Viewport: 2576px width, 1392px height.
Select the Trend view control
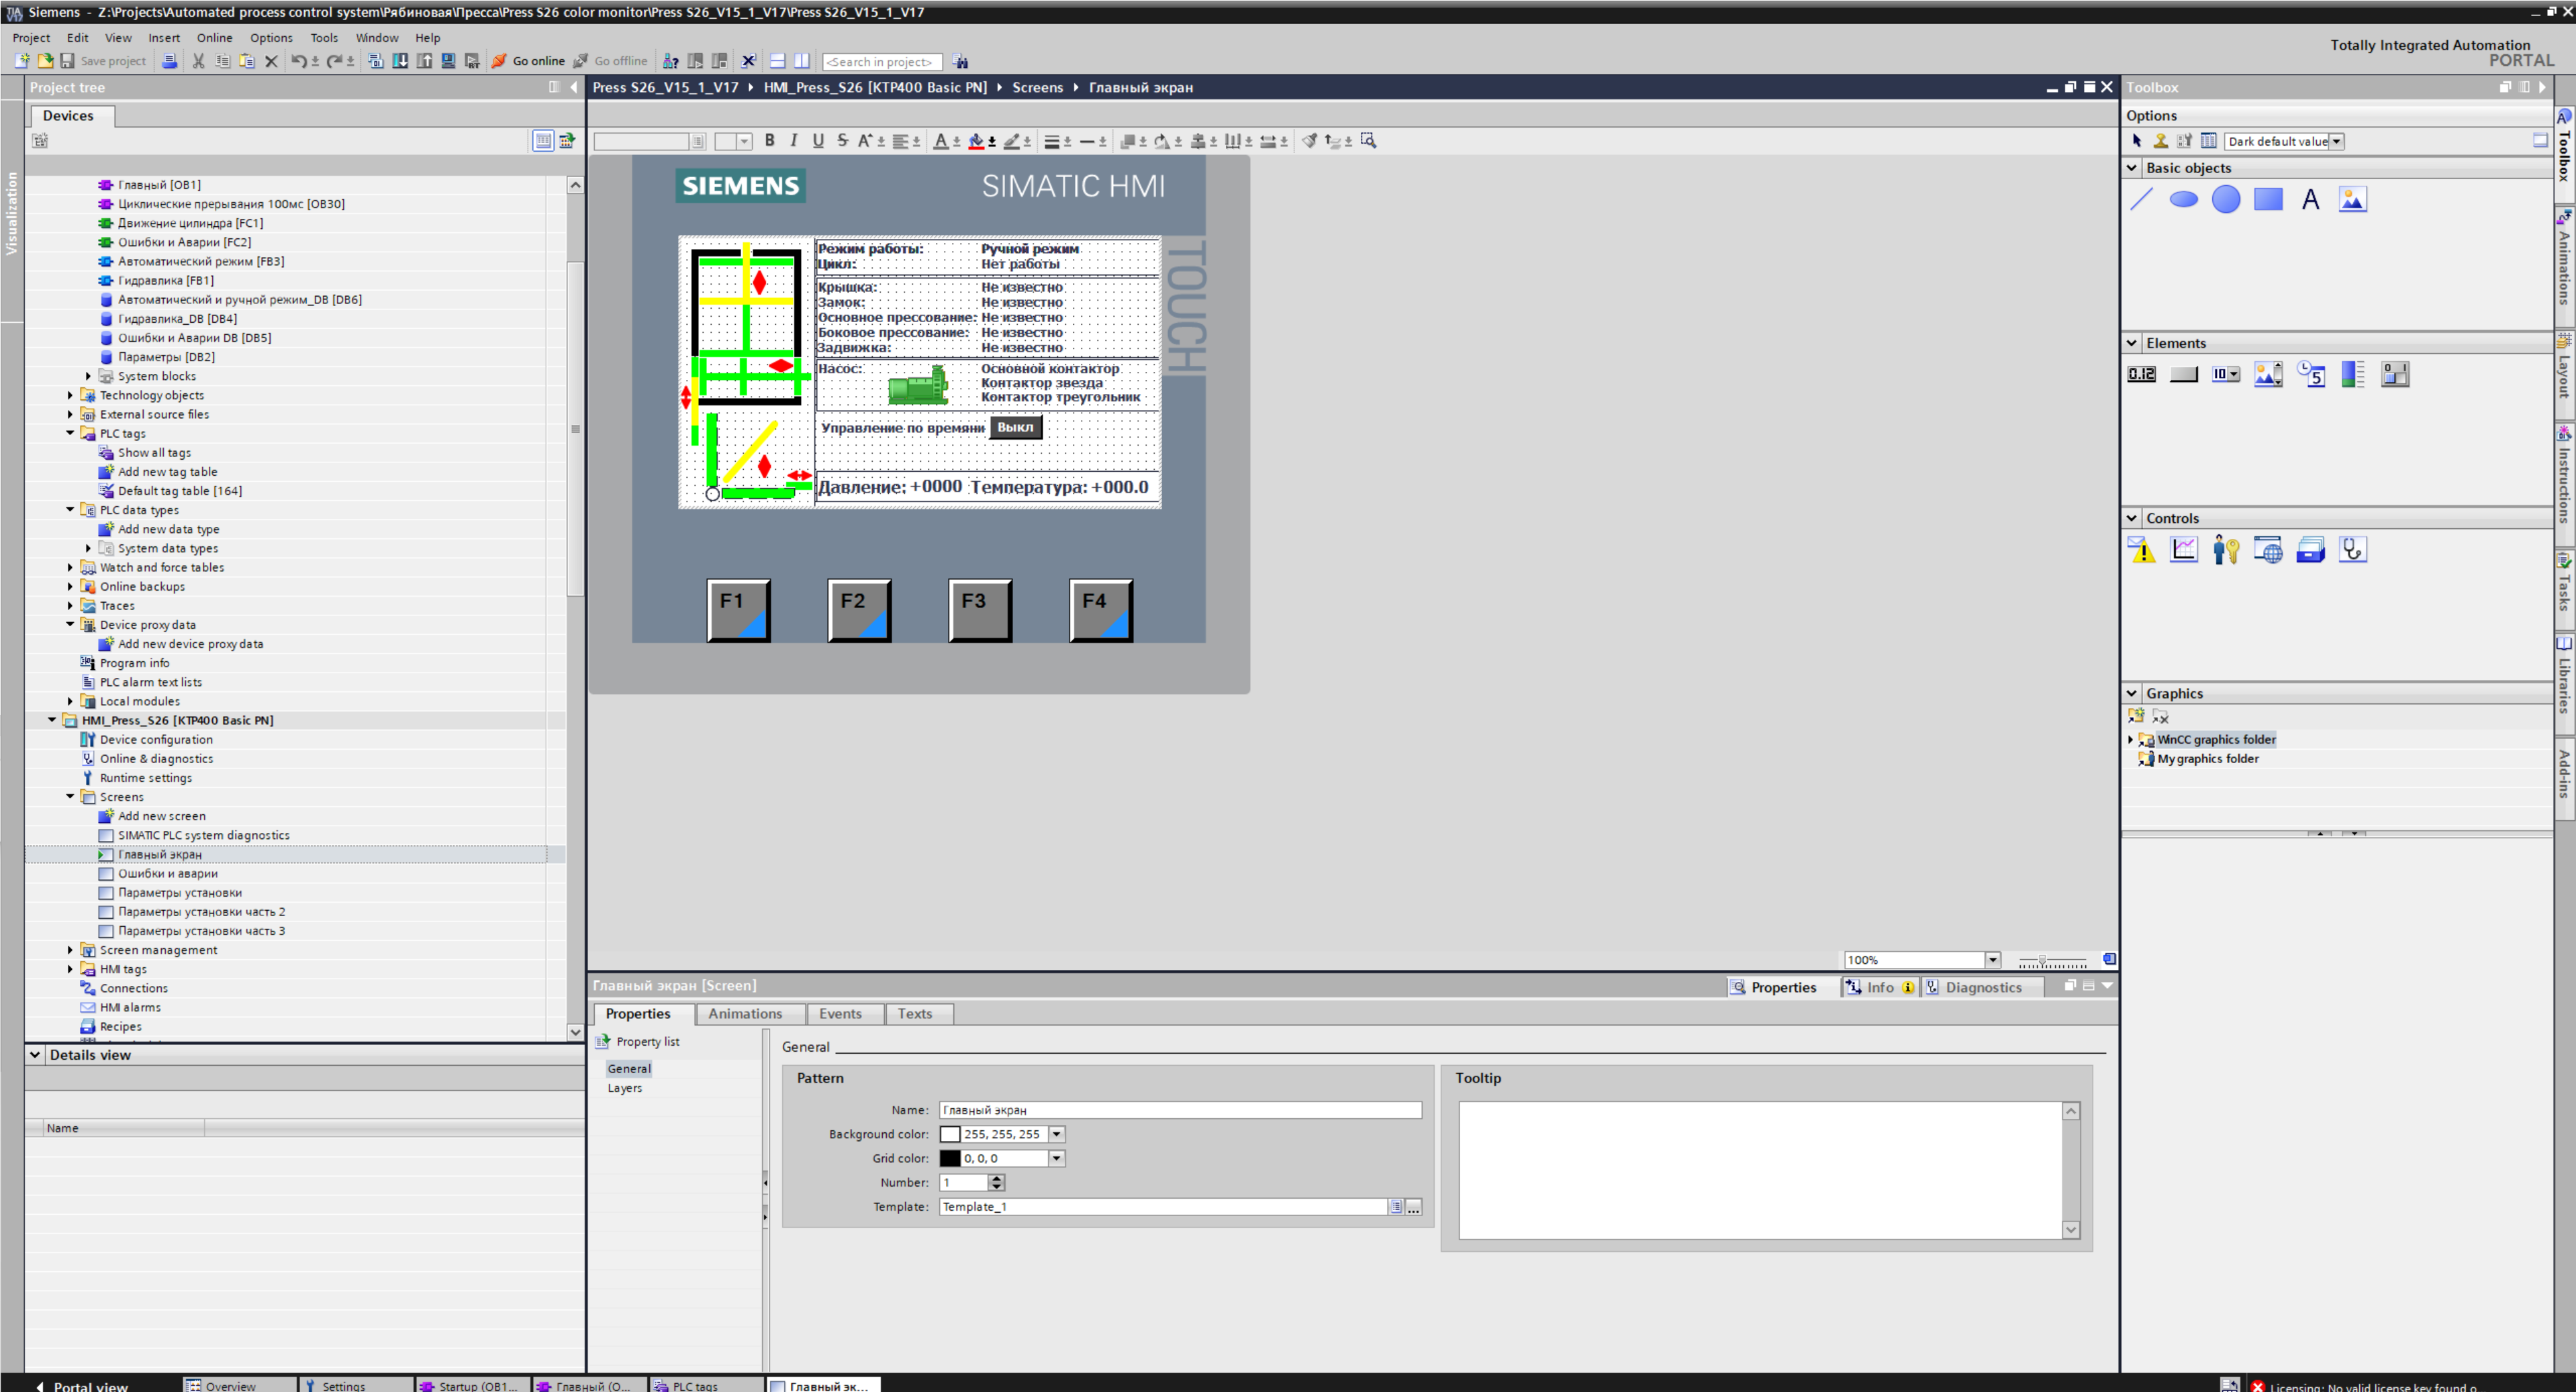coord(2184,550)
